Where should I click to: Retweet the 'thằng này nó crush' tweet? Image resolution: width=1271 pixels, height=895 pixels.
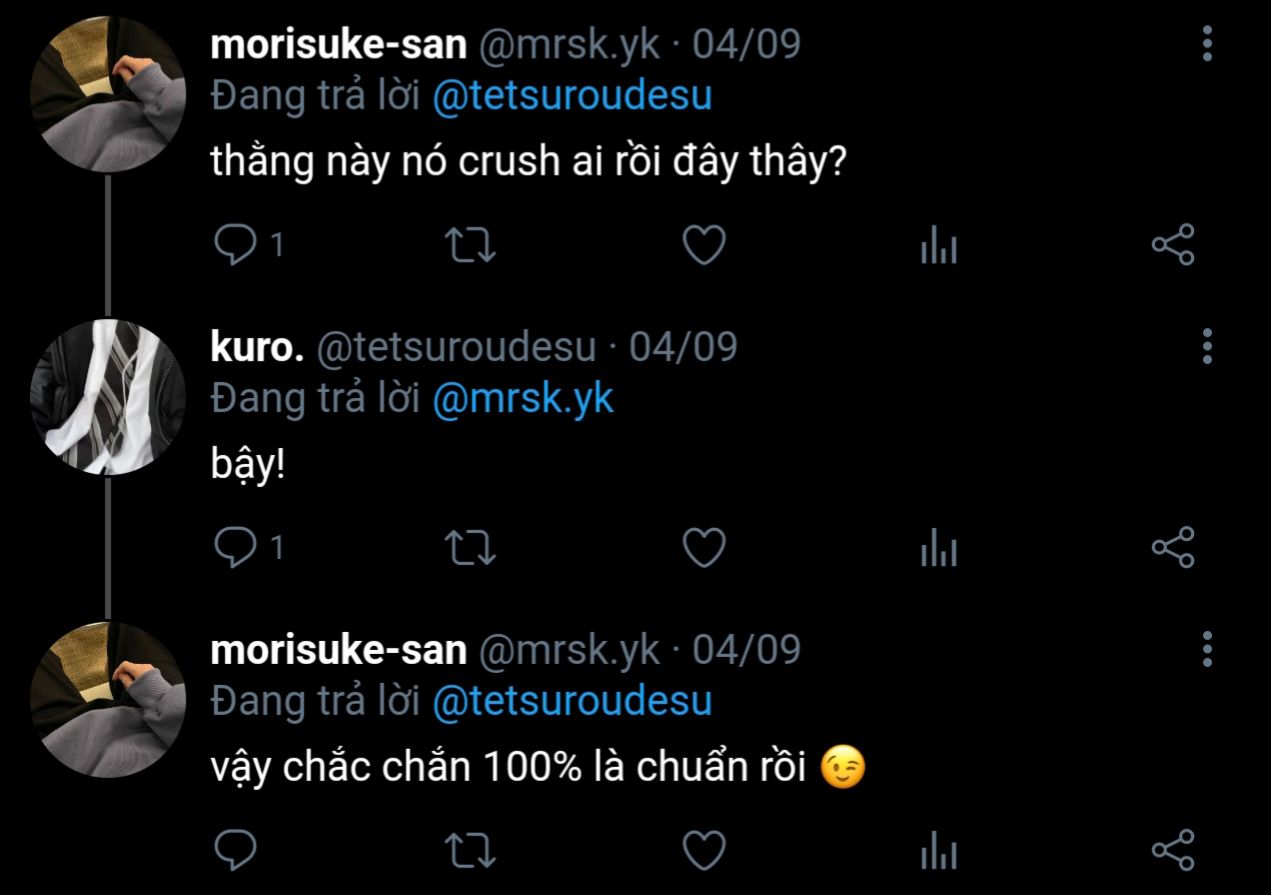point(470,245)
